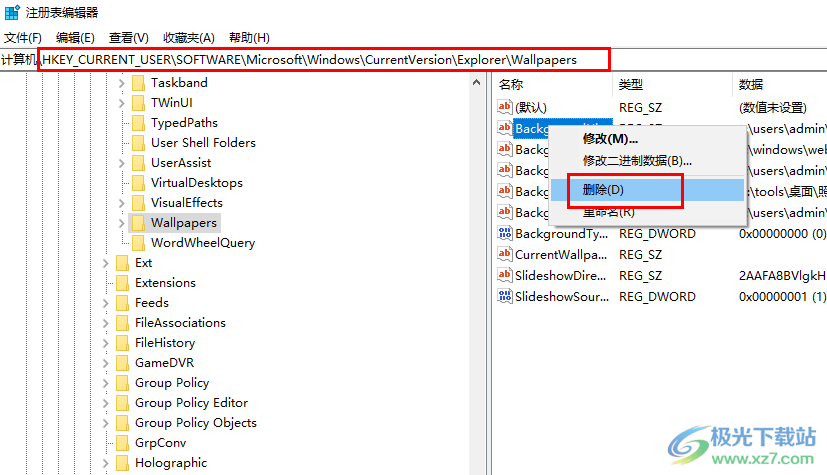The image size is (827, 475).
Task: Expand the Feeds key
Action: point(105,304)
